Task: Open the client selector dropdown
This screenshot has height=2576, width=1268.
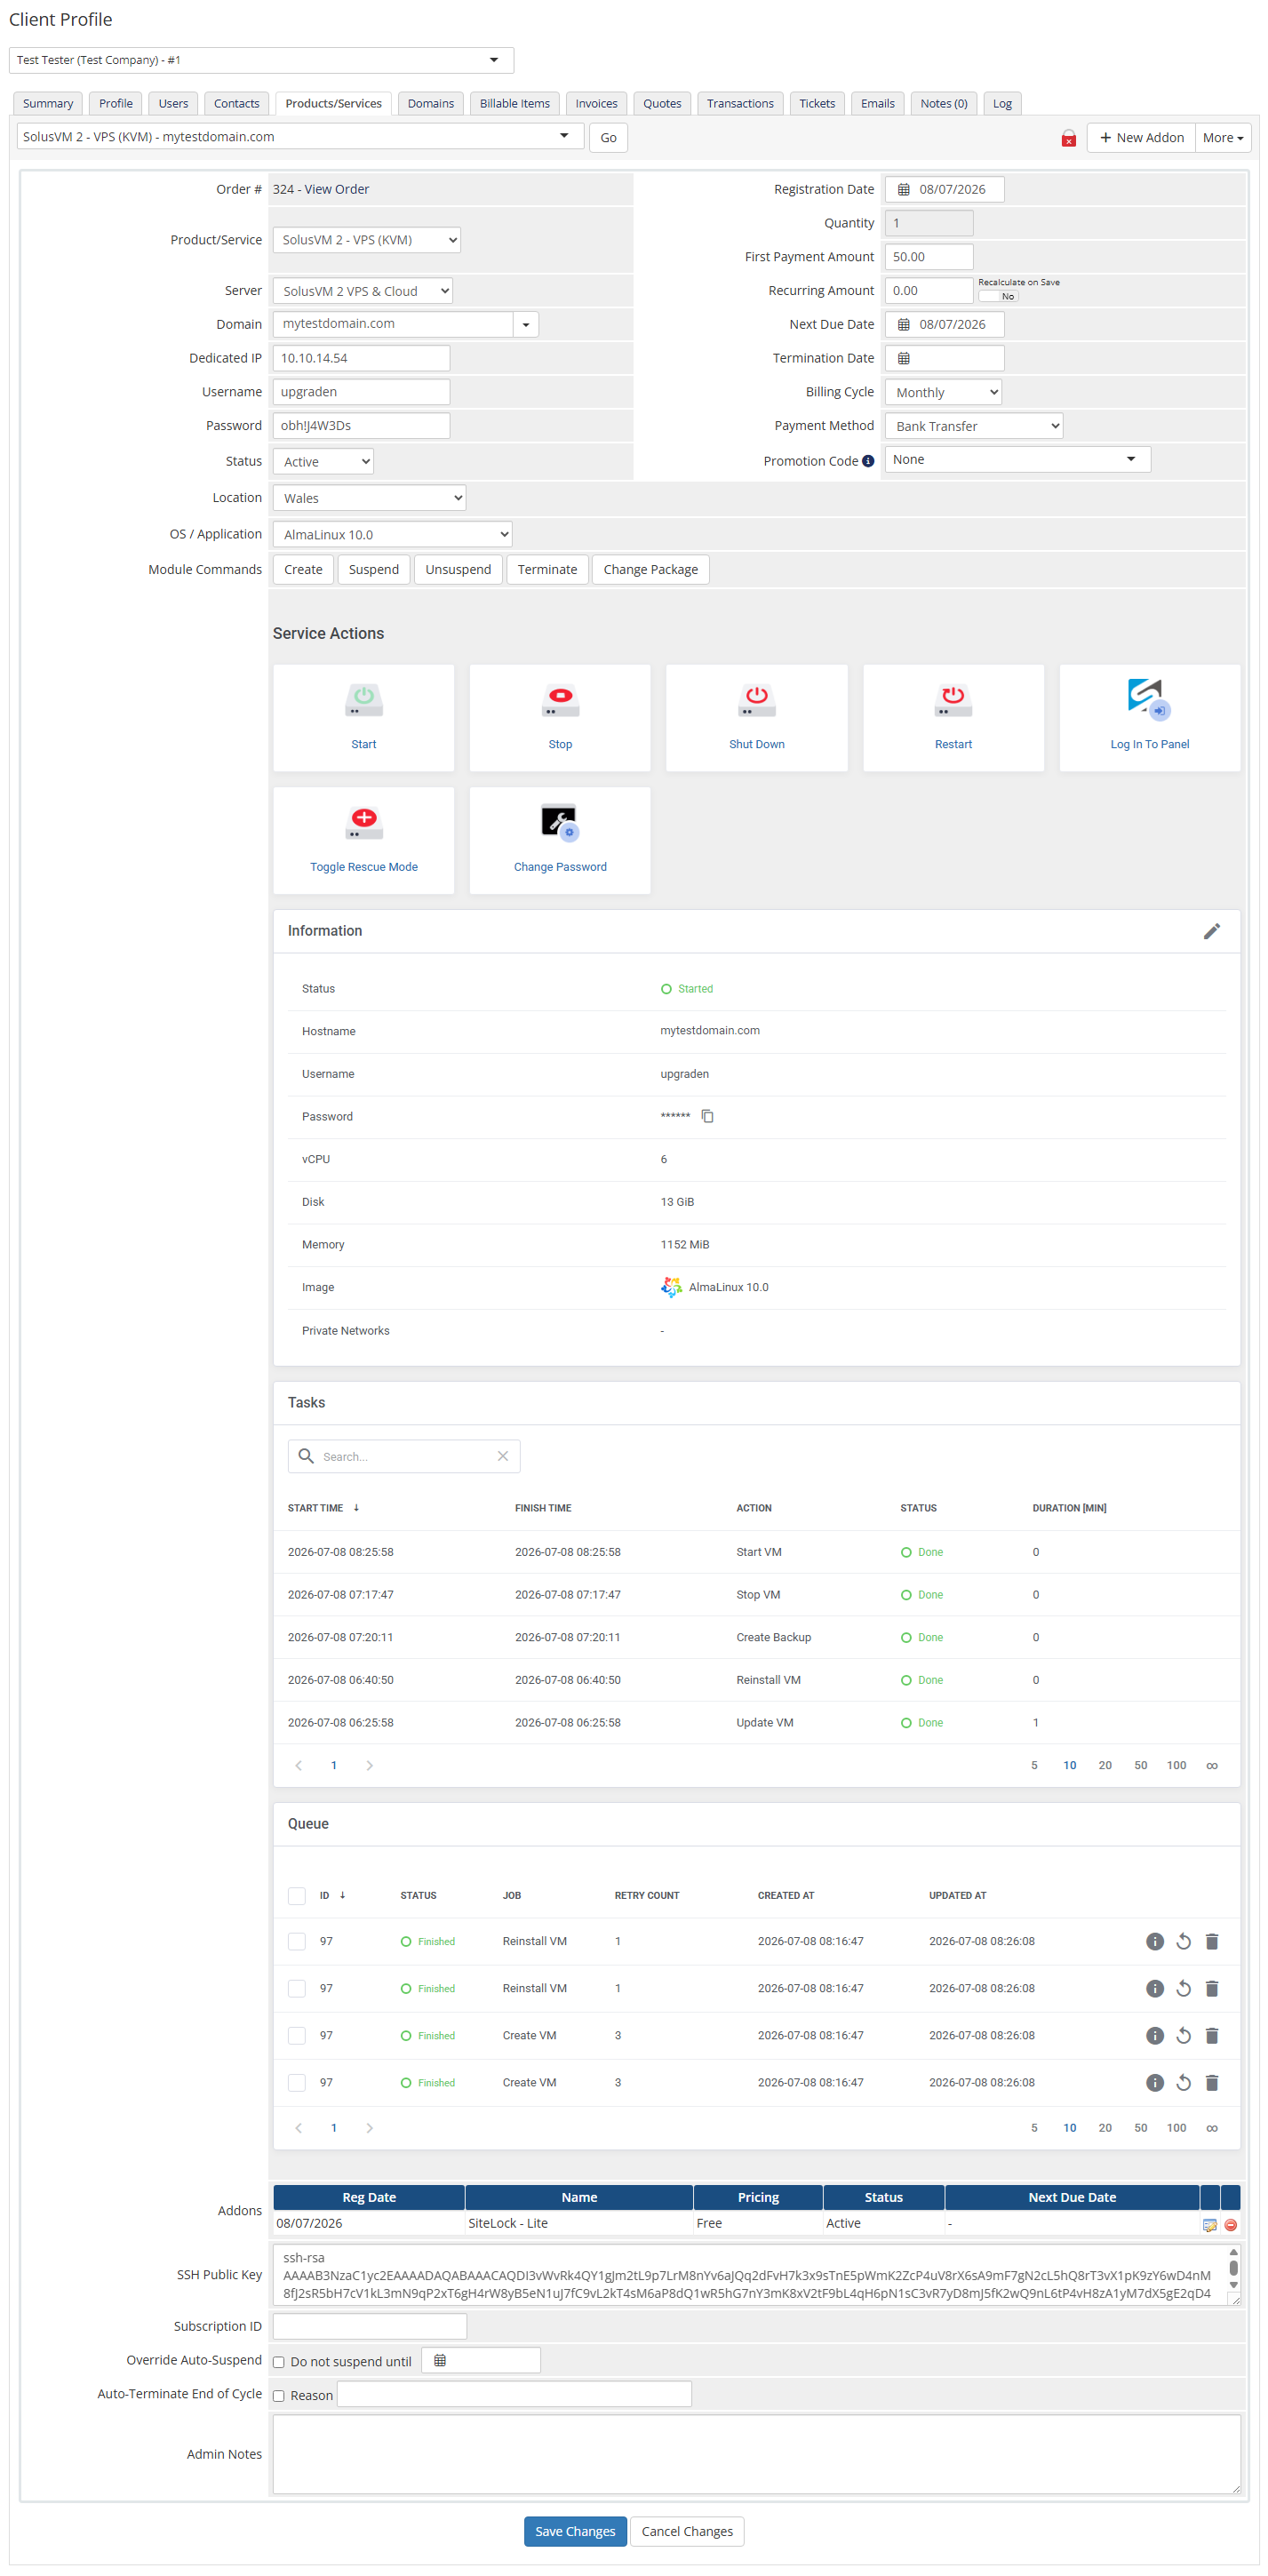Action: pos(261,60)
